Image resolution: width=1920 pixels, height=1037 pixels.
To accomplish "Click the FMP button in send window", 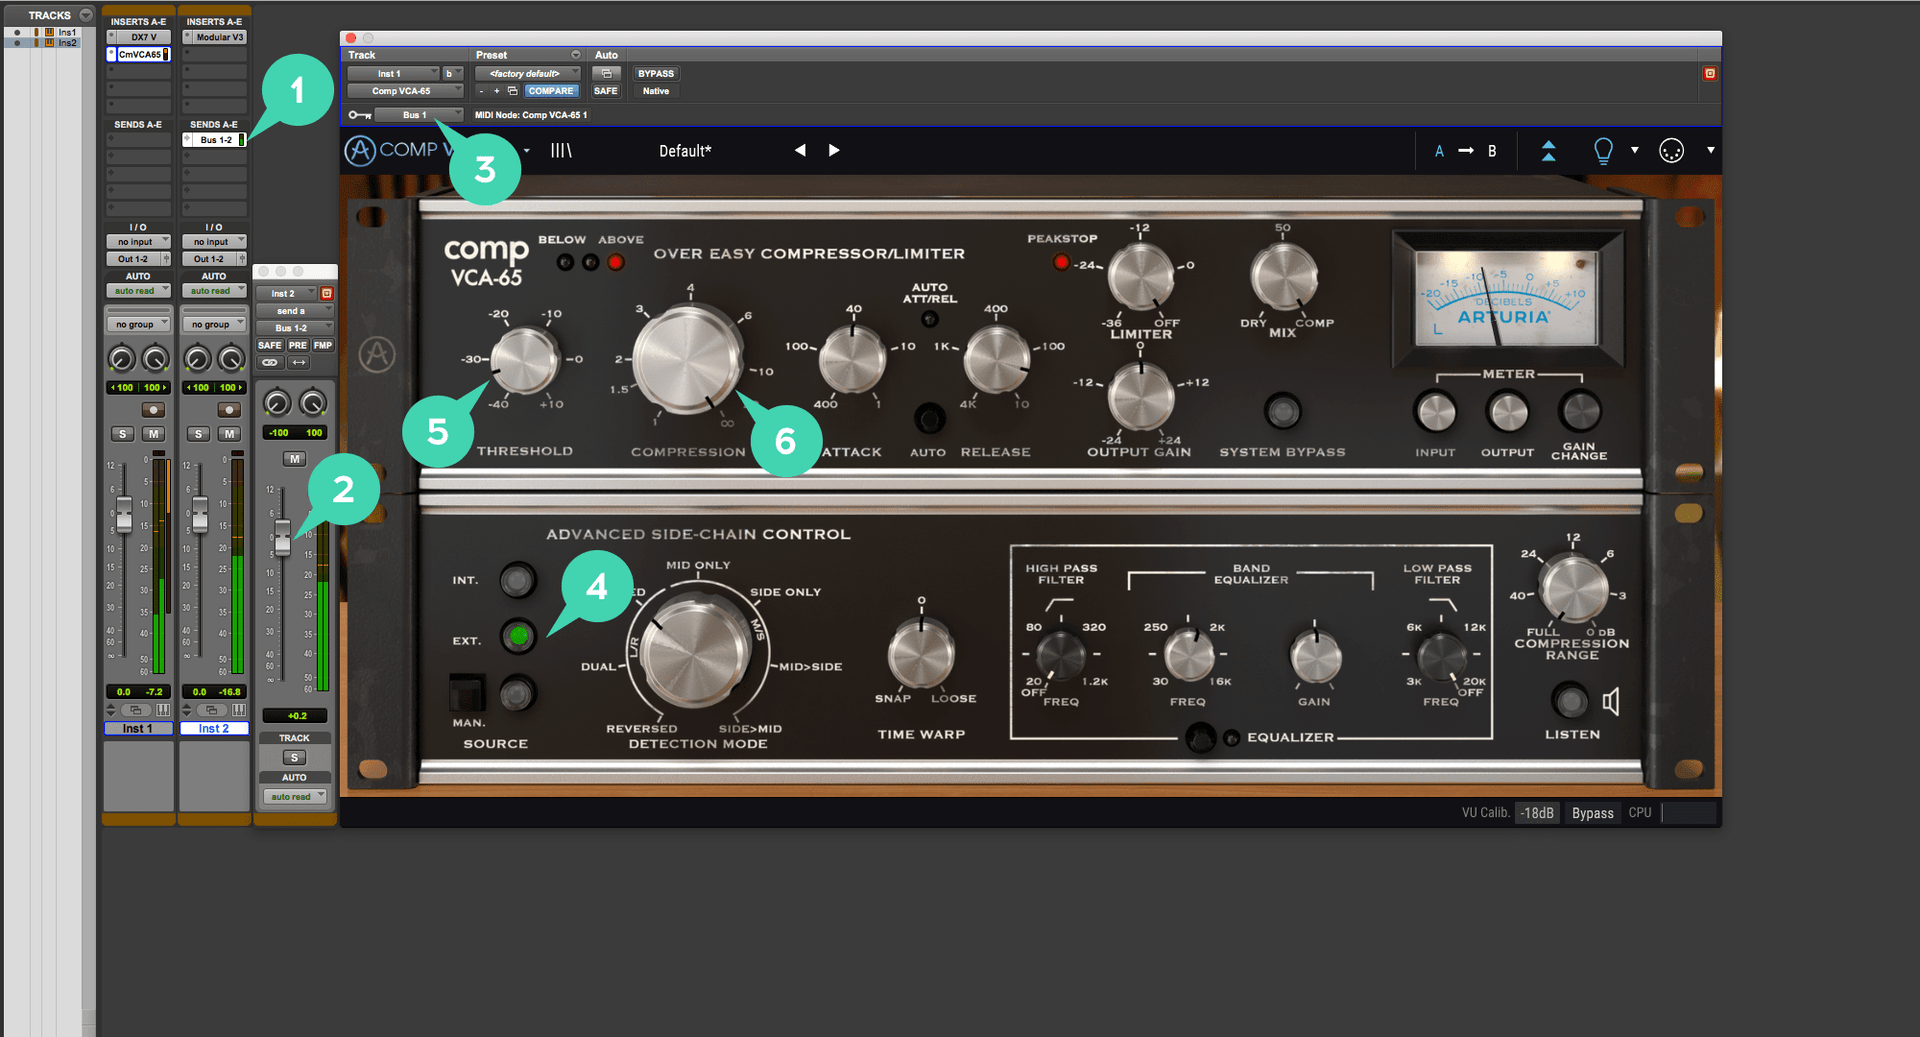I will tap(323, 345).
